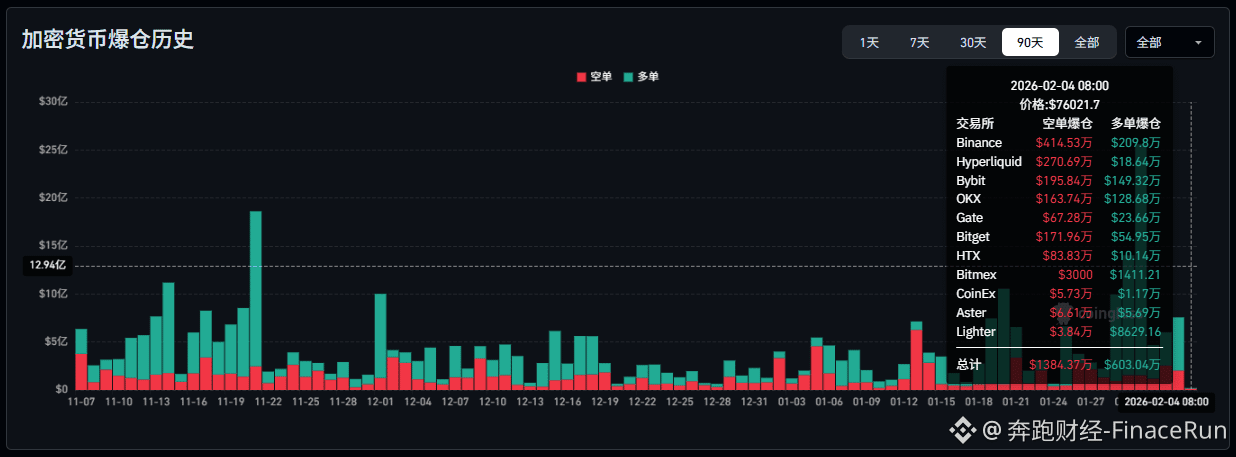This screenshot has height=457, width=1236.
Task: Click the 价格:$76021.7 tooltip line
Action: (x=1059, y=104)
